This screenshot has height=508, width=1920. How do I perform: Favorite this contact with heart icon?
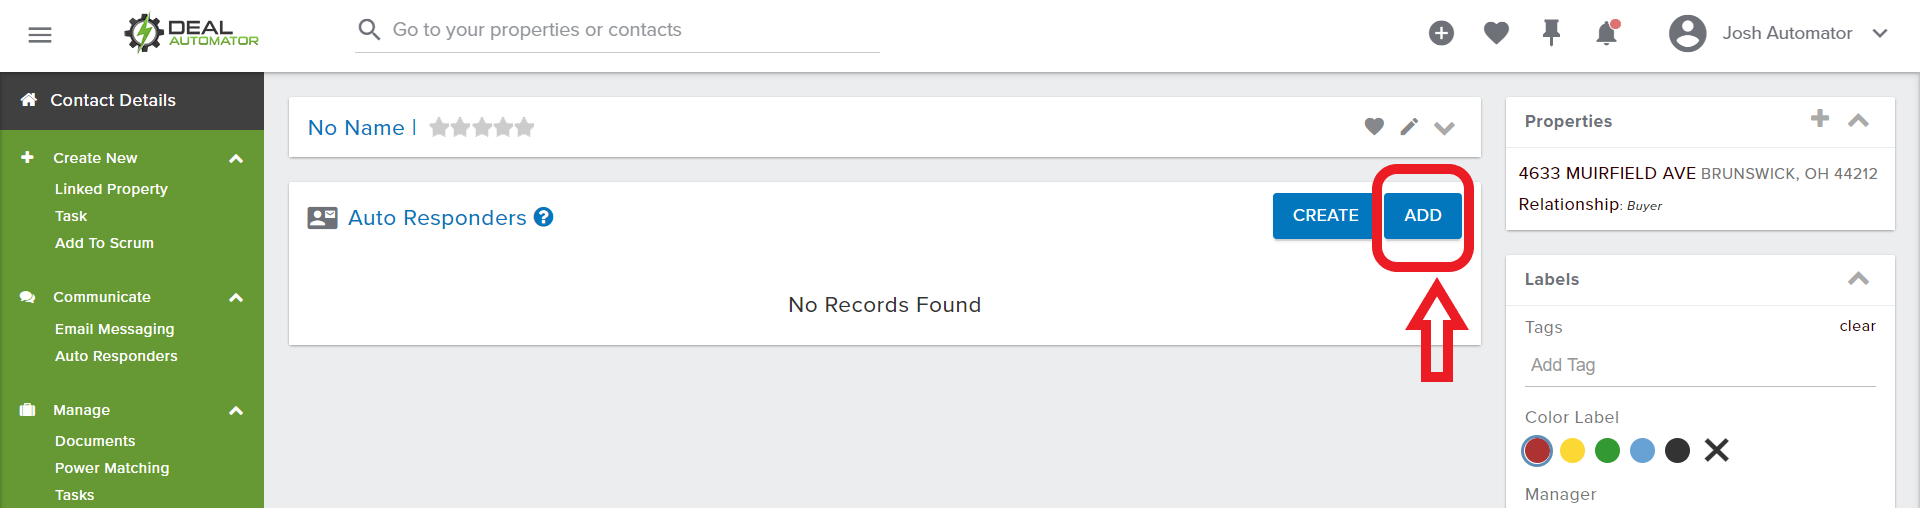[x=1374, y=127]
